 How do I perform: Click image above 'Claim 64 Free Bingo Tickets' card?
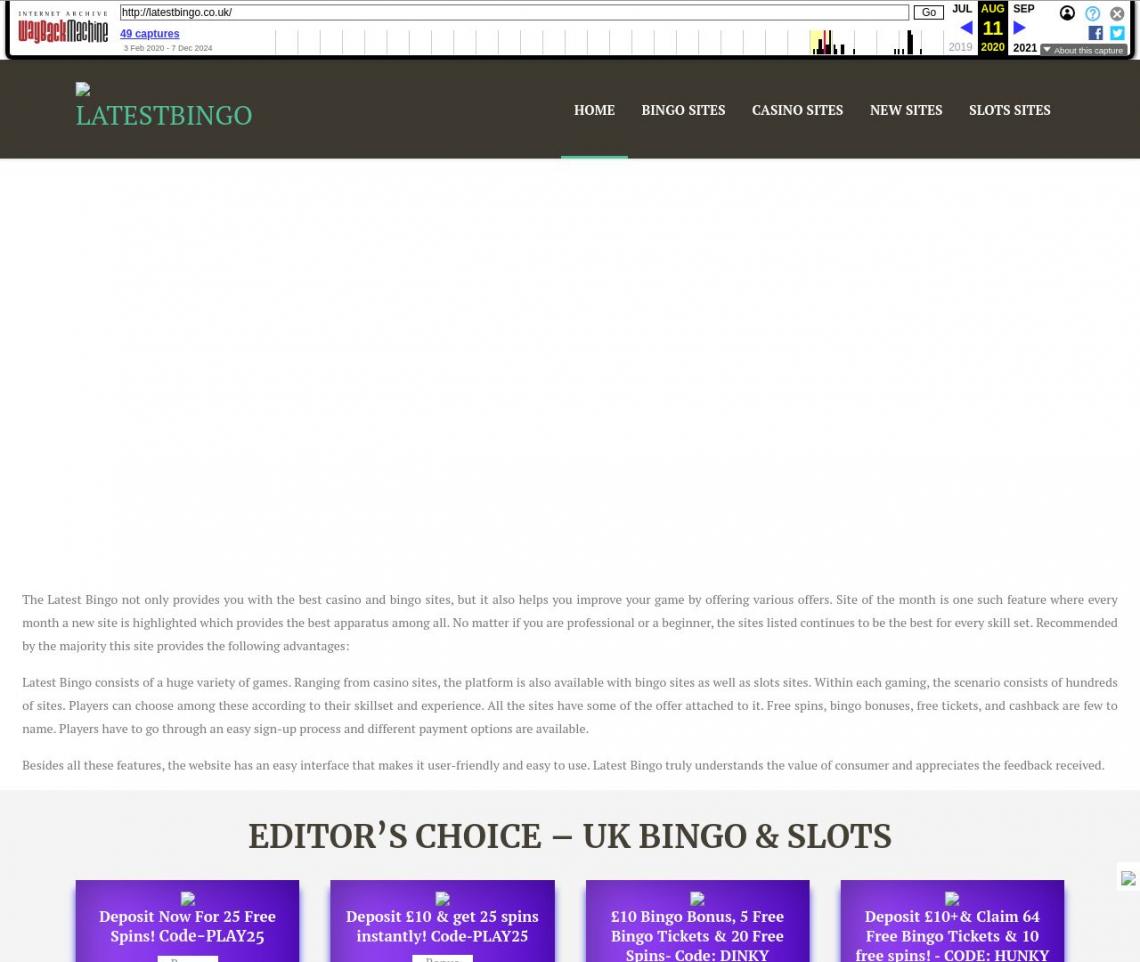click(x=952, y=899)
